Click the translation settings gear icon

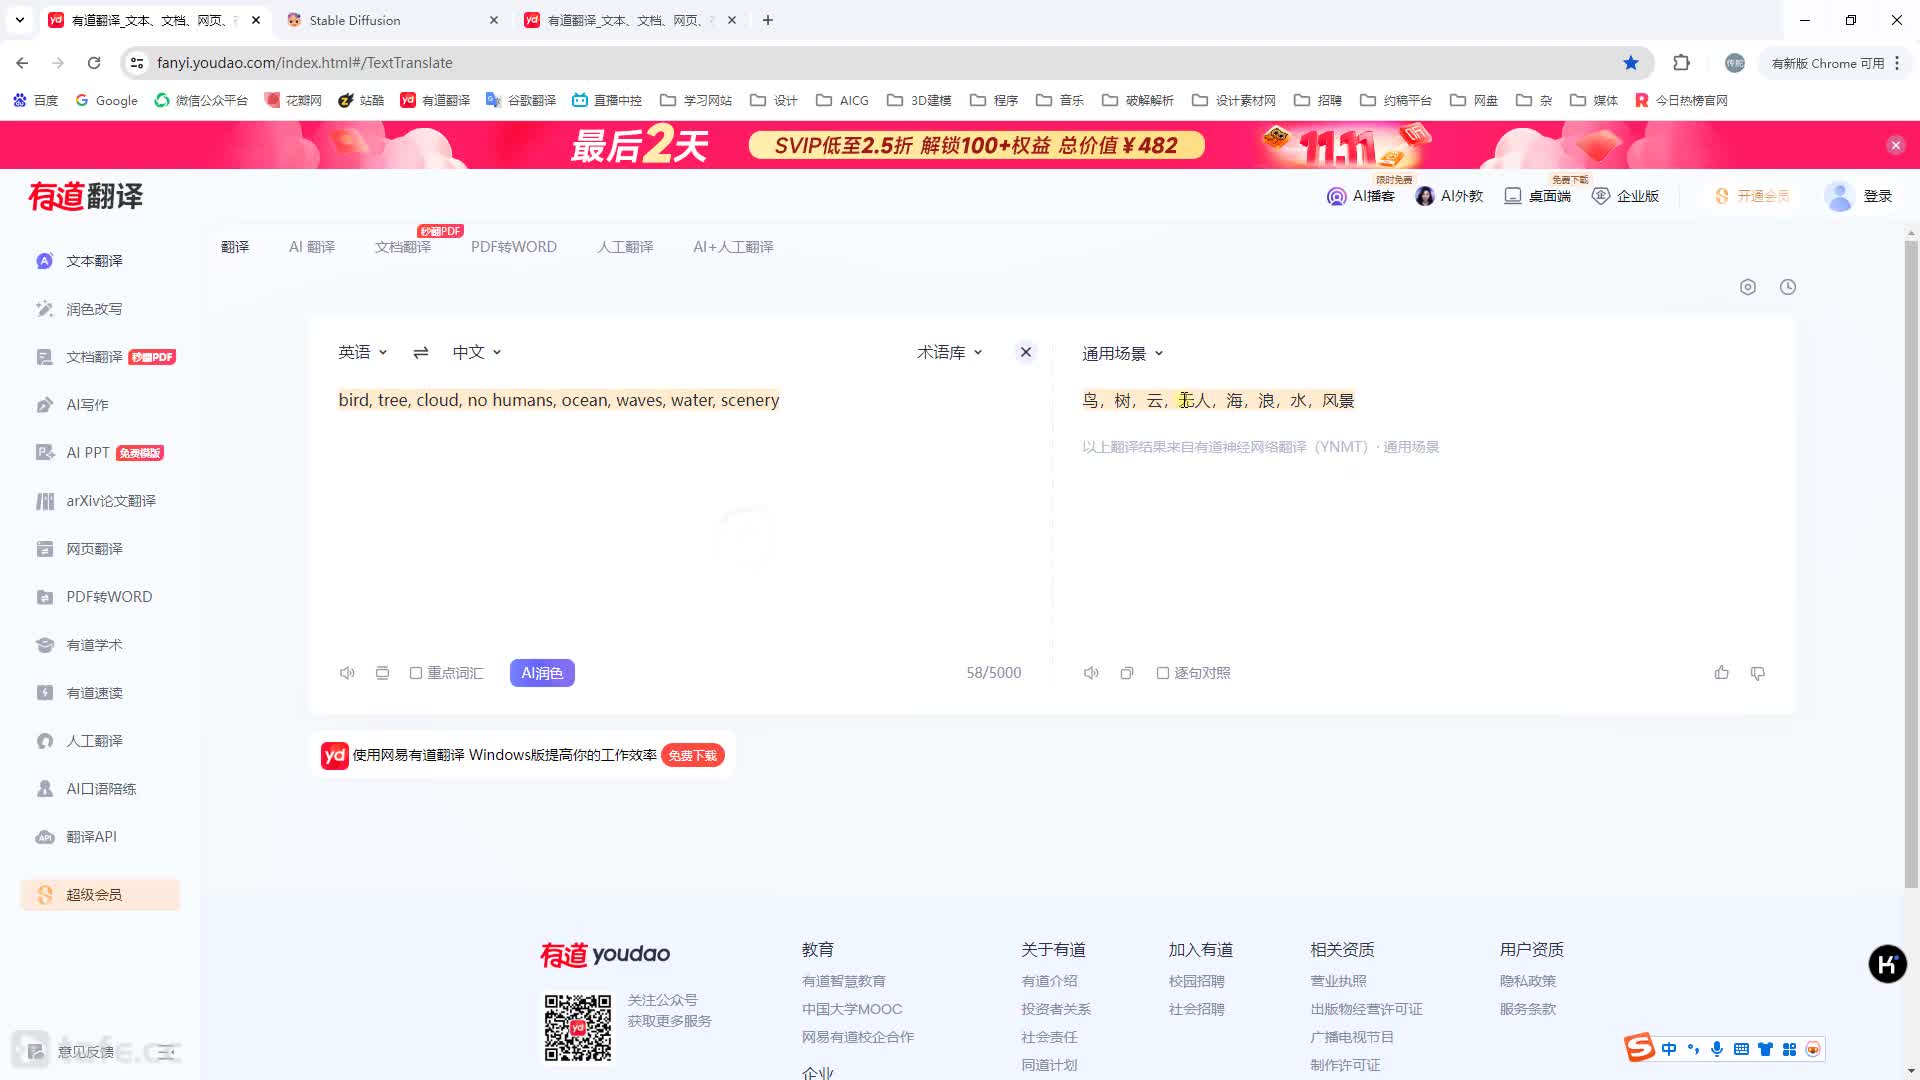pyautogui.click(x=1748, y=287)
